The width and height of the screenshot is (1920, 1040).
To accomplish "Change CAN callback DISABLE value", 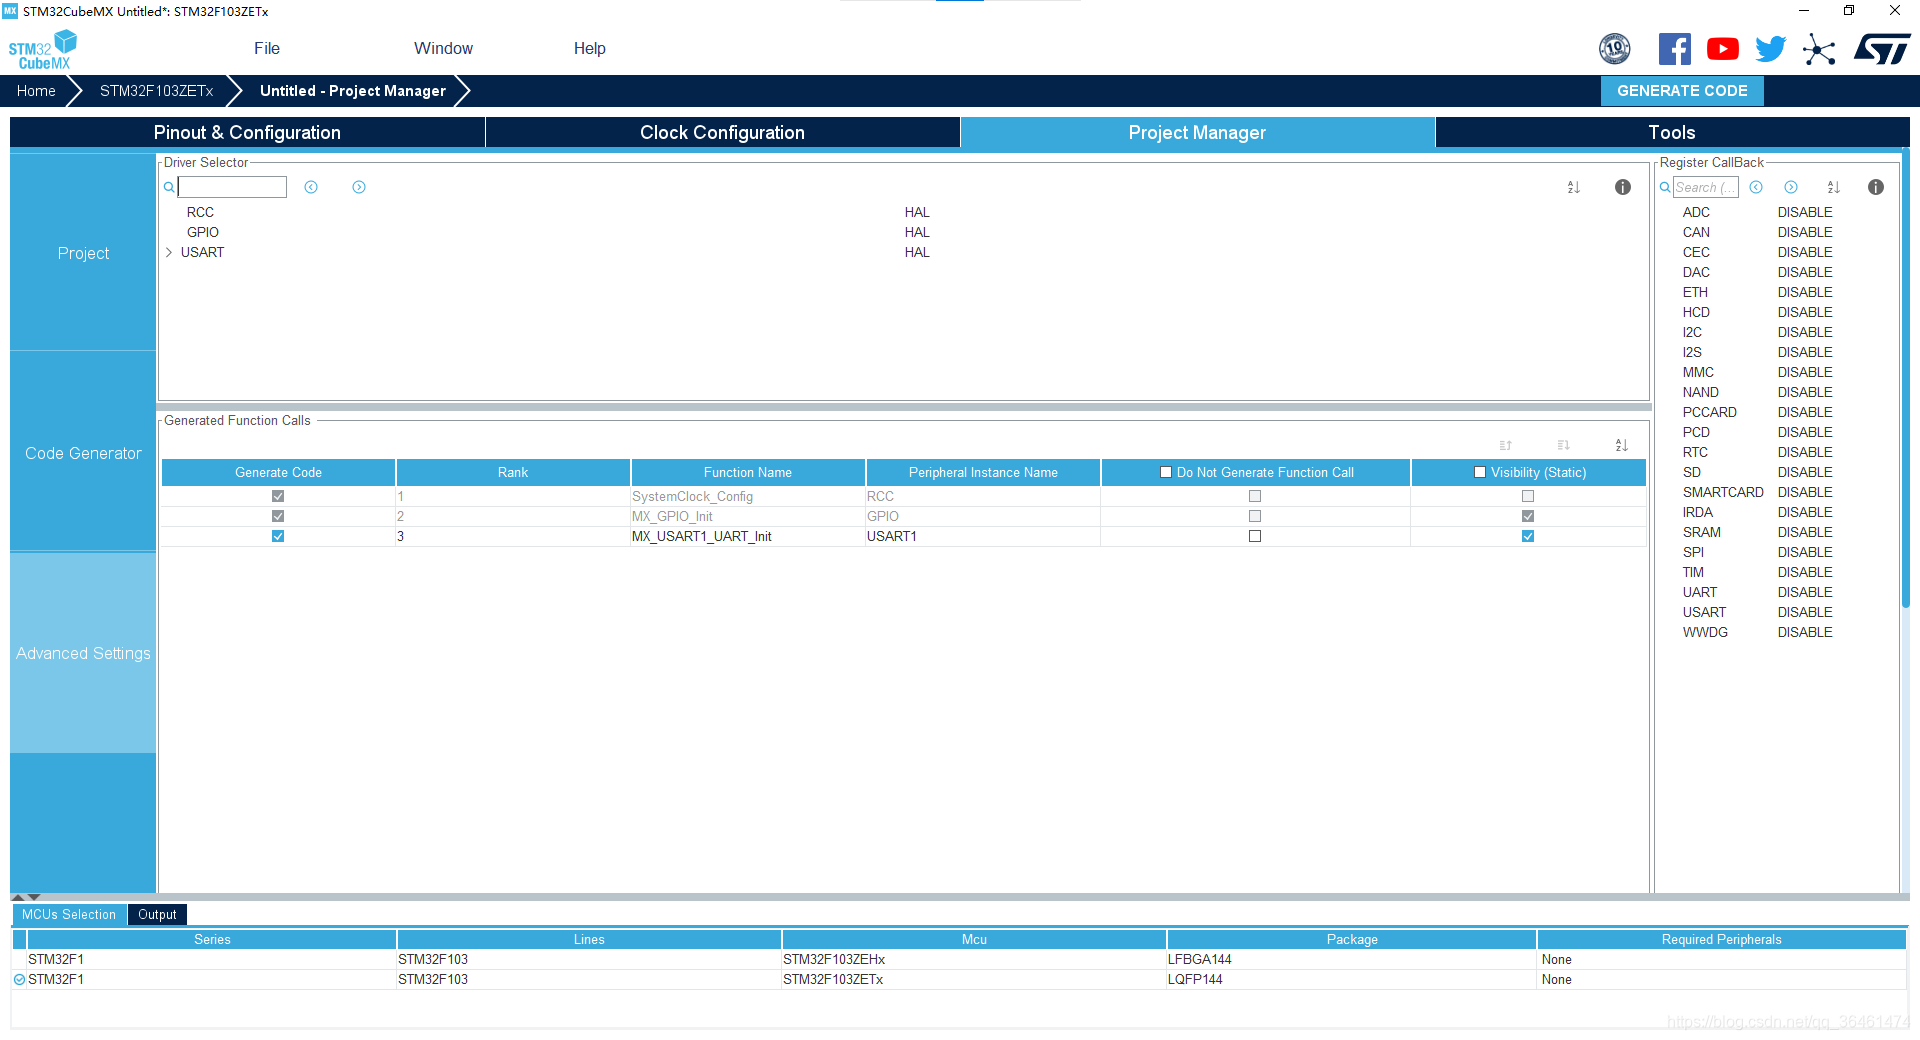I will (x=1805, y=232).
